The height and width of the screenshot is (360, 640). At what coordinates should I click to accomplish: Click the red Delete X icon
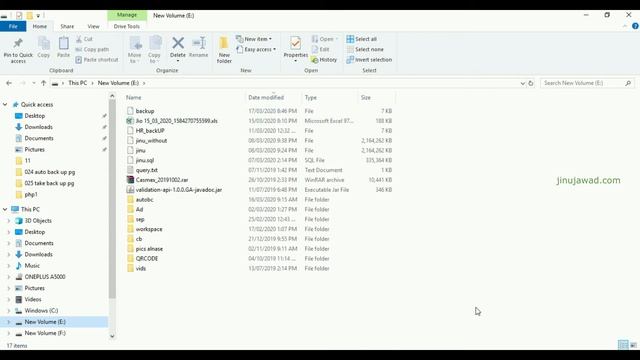click(x=178, y=43)
